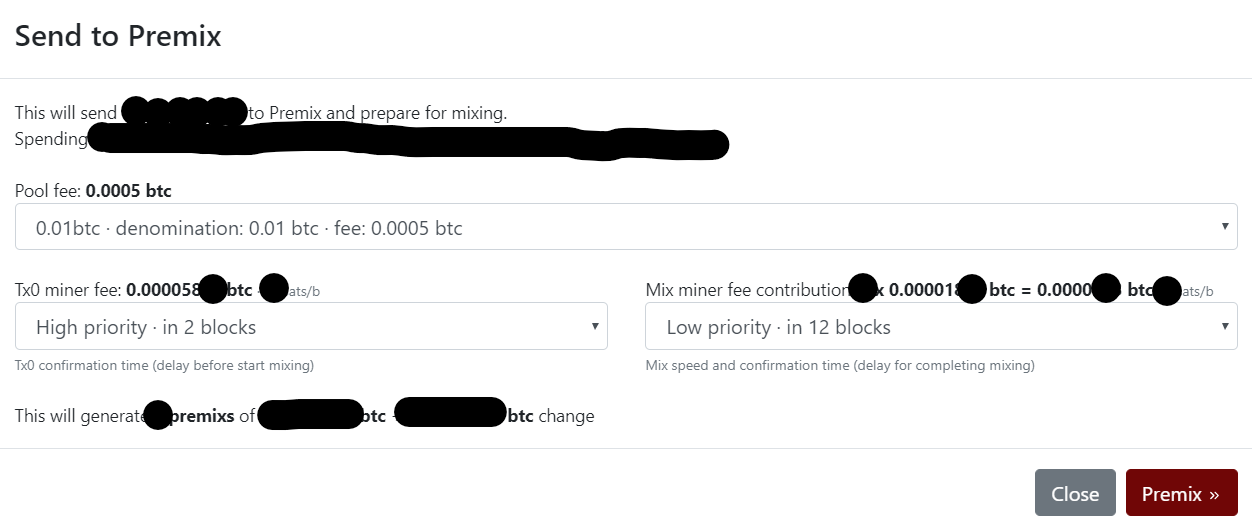This screenshot has width=1252, height=531.
Task: Click arrow on mix priority selector
Action: [1225, 326]
